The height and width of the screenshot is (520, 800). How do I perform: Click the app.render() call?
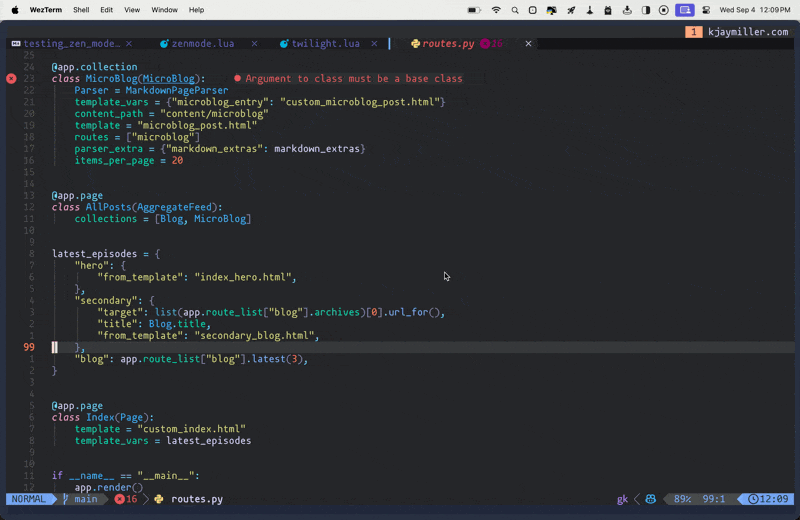pyautogui.click(x=109, y=487)
